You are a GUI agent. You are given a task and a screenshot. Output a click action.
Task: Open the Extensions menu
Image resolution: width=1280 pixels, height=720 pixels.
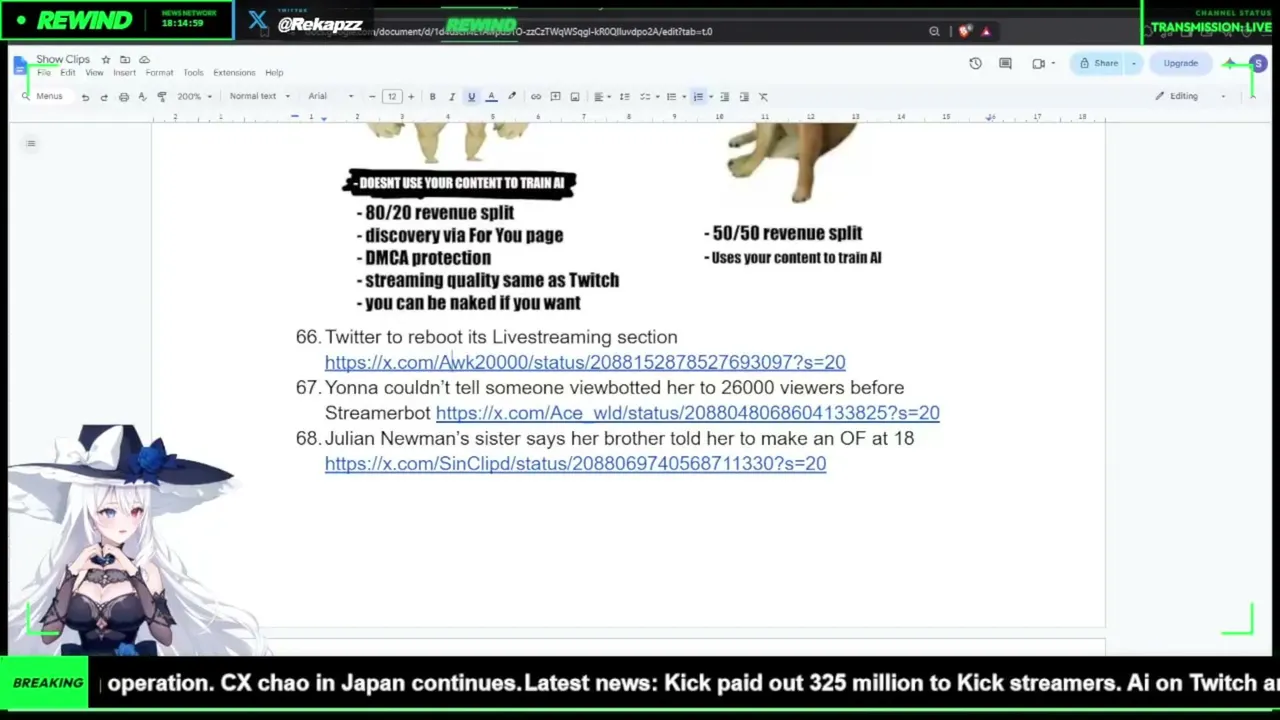(x=234, y=73)
